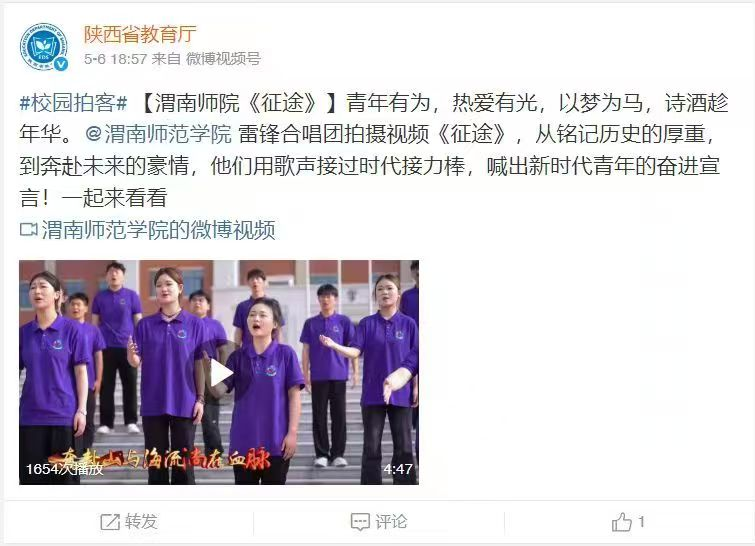Click the 微博视频号 source link
The width and height of the screenshot is (755, 546).
223,59
